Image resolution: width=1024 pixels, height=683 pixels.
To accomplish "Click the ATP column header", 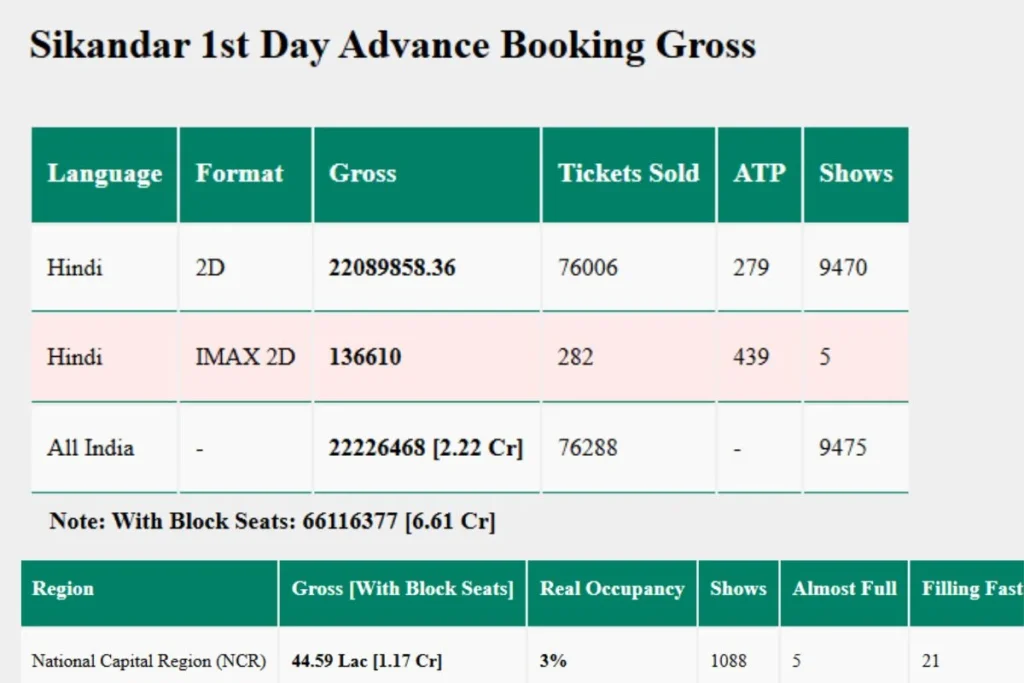I will 759,174.
